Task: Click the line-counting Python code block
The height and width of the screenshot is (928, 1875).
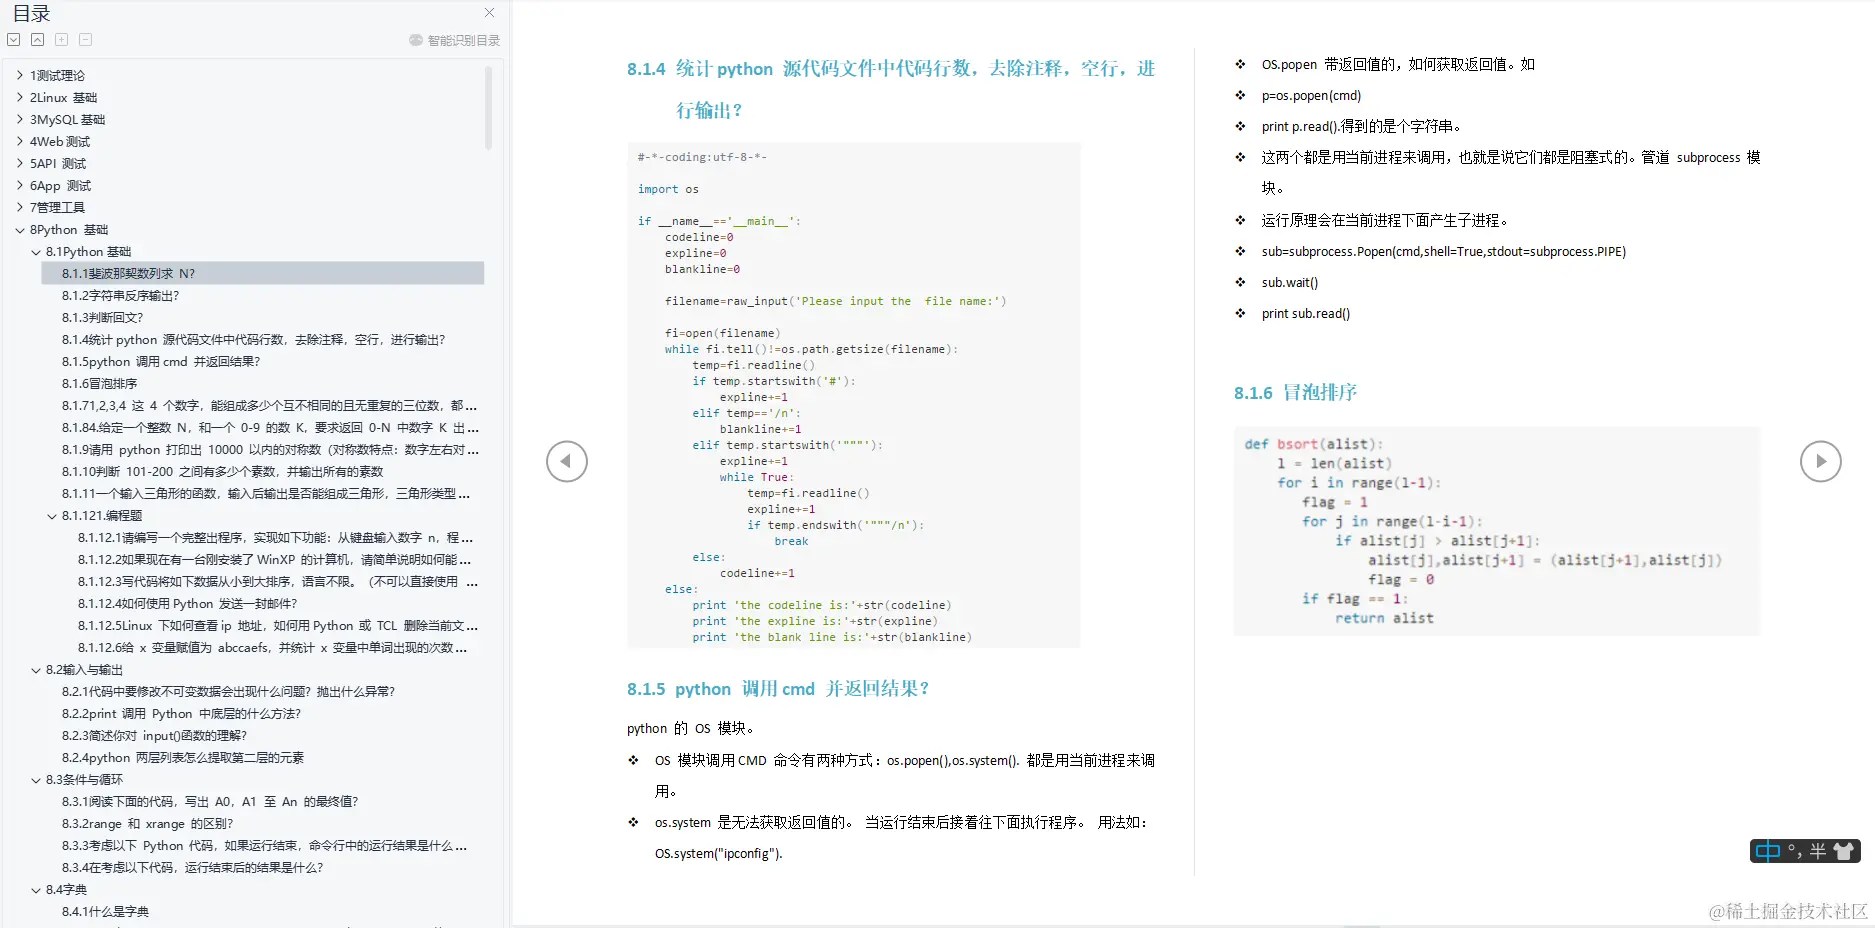Action: click(x=854, y=395)
